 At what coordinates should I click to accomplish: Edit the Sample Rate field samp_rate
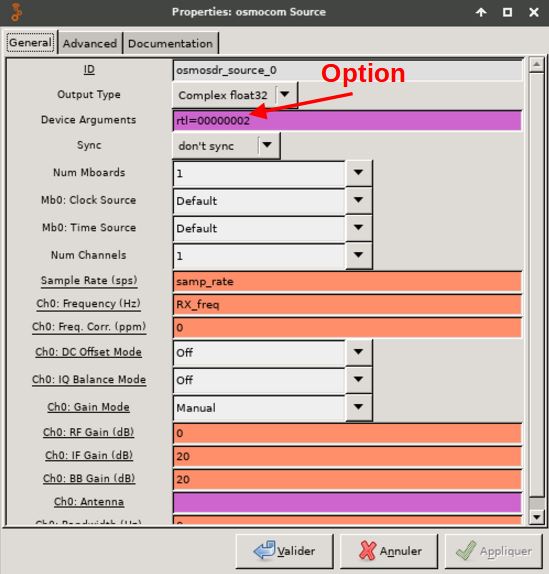[347, 282]
